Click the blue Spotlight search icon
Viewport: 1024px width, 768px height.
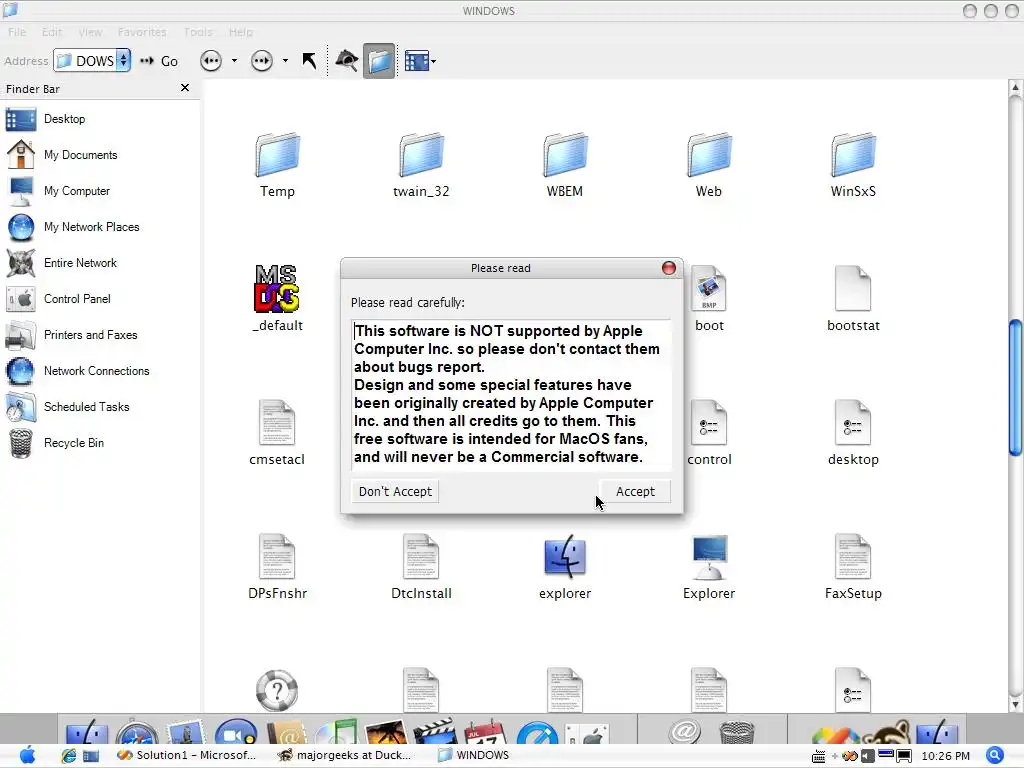point(995,755)
